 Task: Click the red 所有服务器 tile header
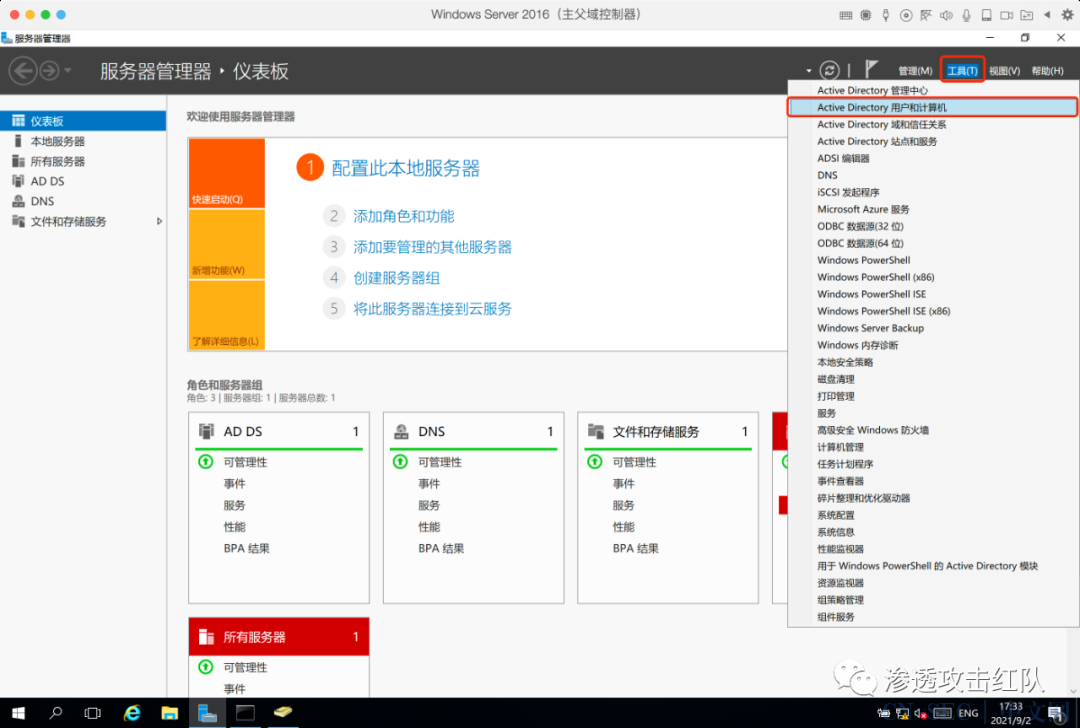click(x=279, y=636)
